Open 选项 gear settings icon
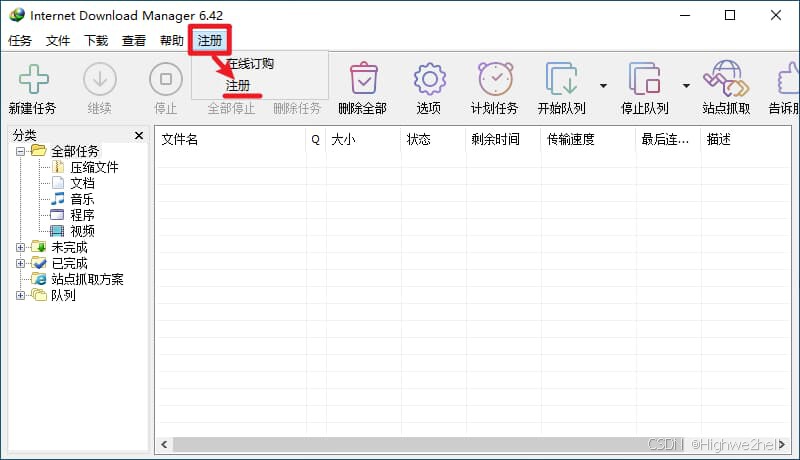 pyautogui.click(x=429, y=78)
